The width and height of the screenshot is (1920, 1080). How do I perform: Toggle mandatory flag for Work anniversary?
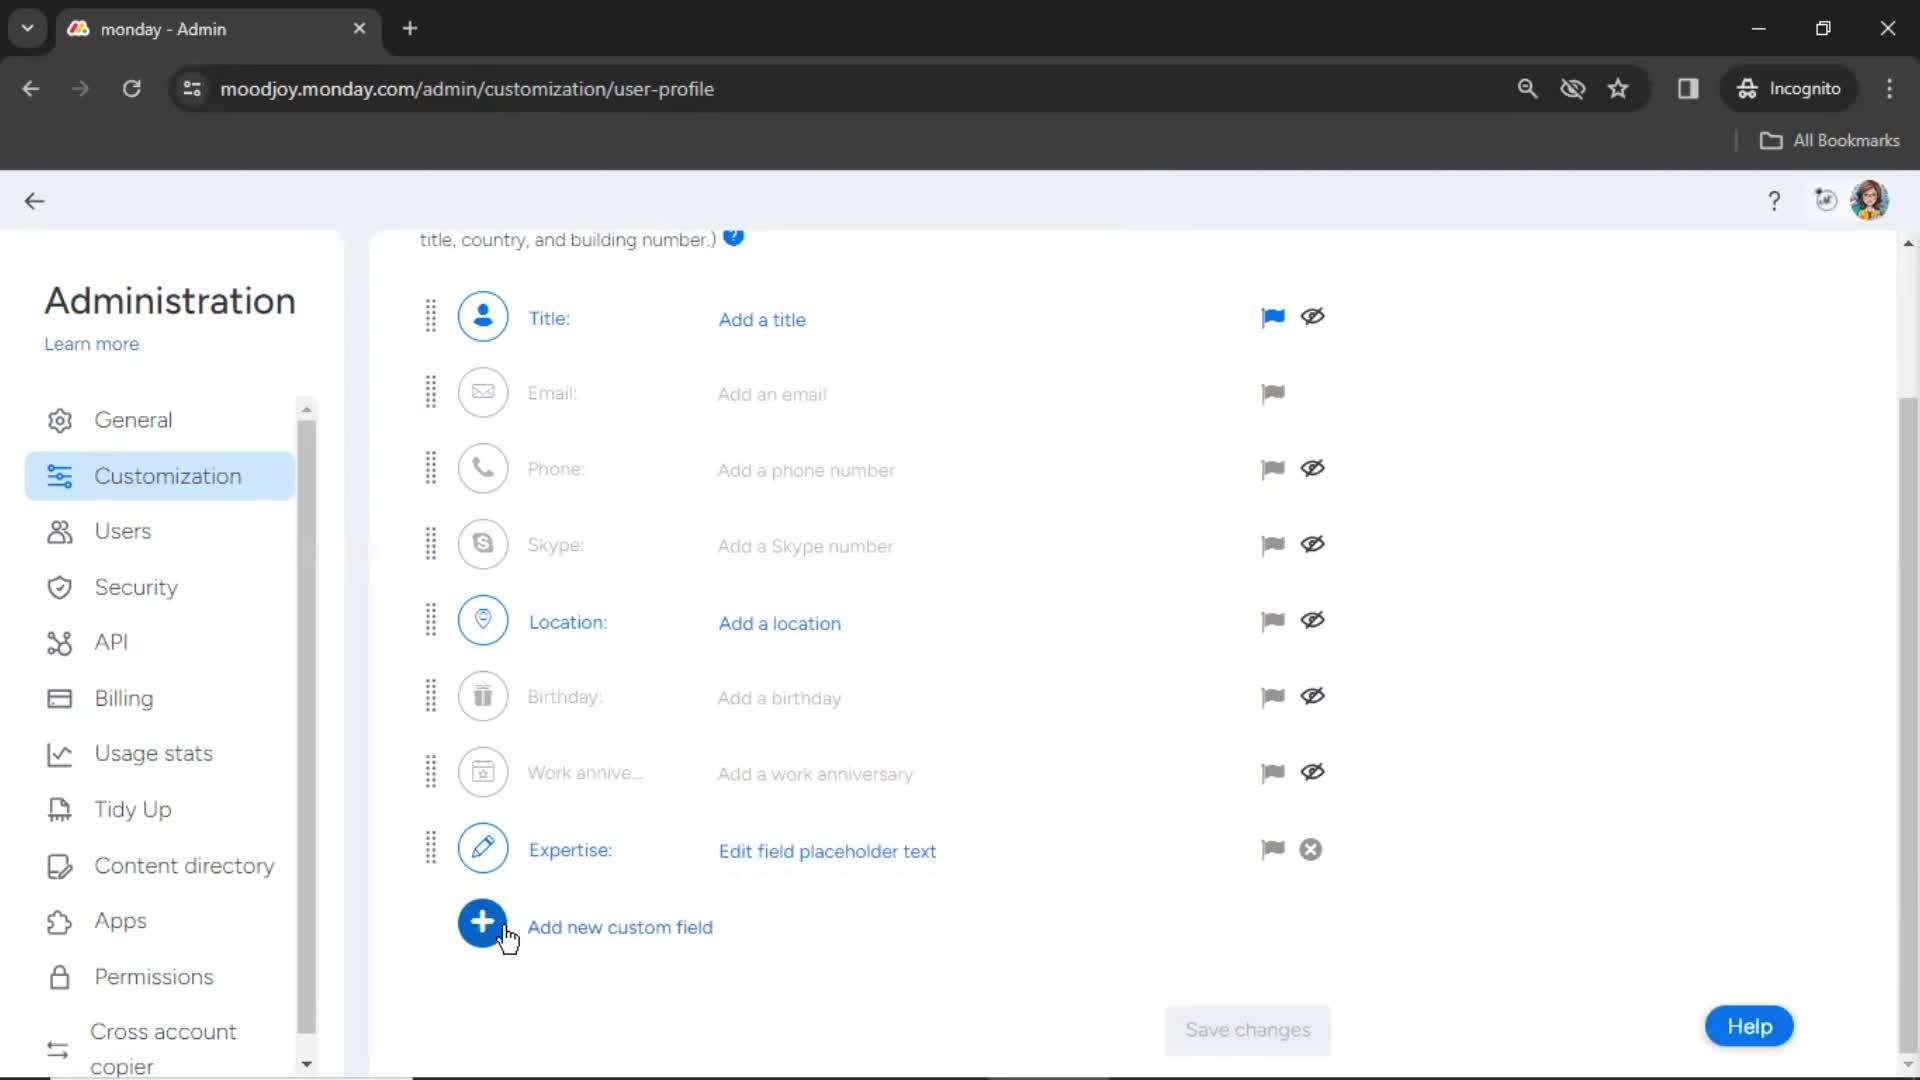(1272, 773)
